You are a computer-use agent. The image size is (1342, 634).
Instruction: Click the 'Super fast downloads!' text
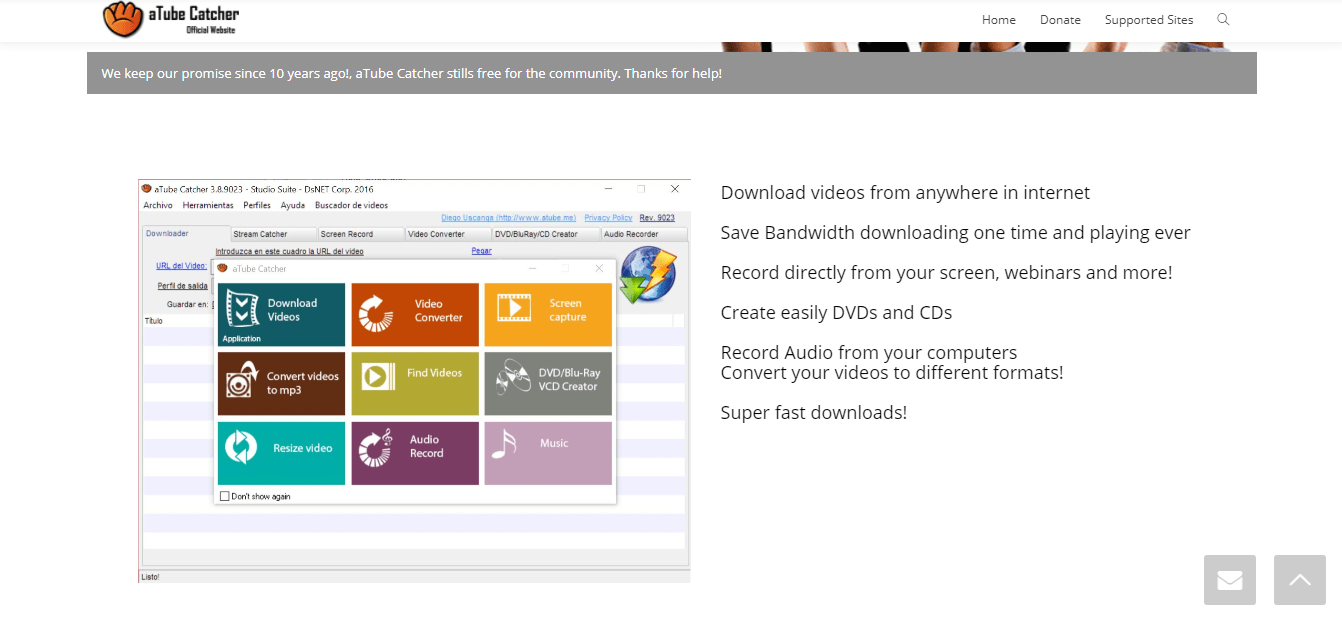(814, 413)
